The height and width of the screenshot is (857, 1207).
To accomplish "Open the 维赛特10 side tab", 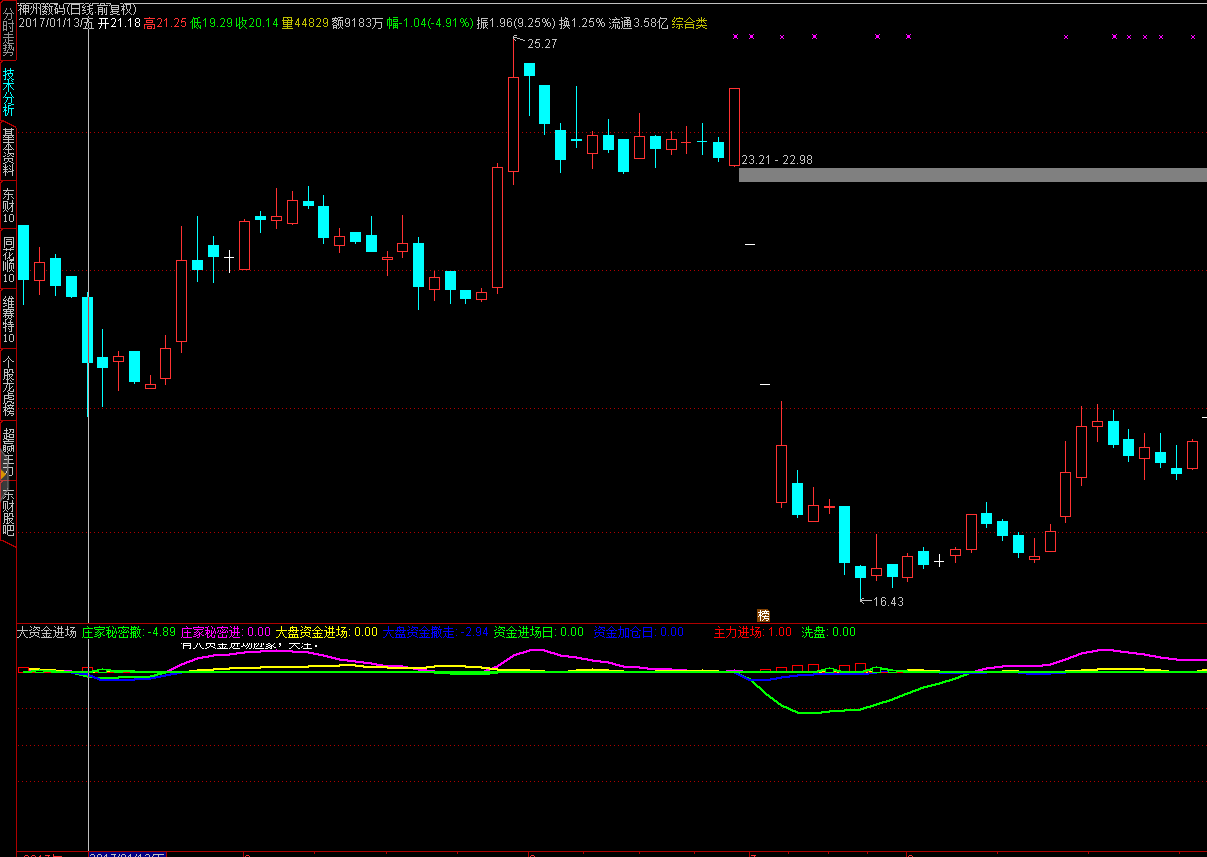I will click(8, 320).
